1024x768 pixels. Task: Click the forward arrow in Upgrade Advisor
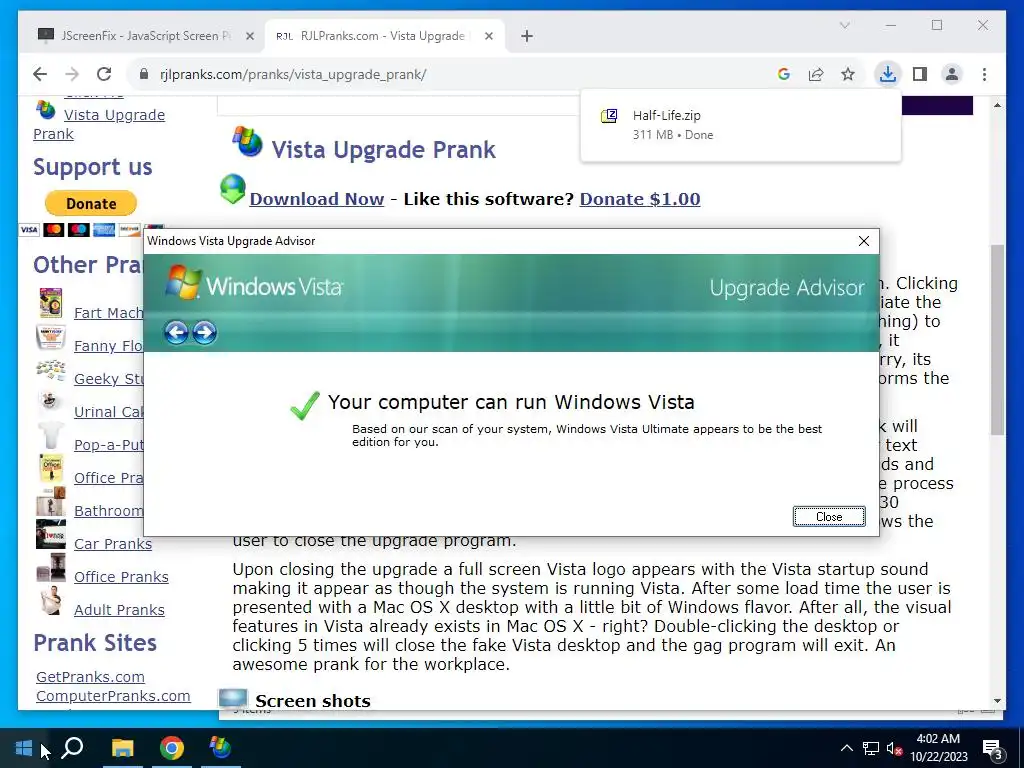(204, 332)
